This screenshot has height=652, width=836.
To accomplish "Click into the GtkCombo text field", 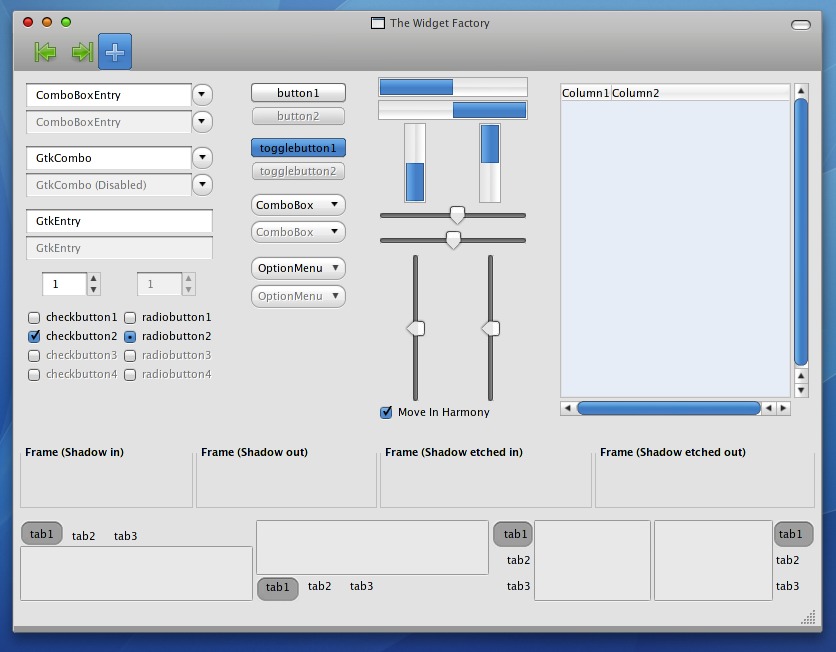I will tap(109, 158).
